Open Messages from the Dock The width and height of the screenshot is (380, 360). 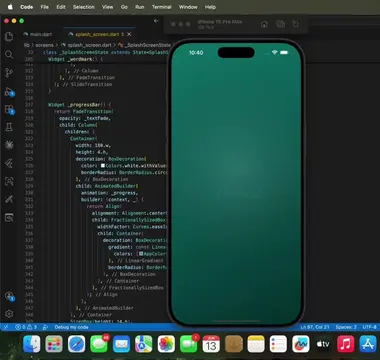[99, 344]
